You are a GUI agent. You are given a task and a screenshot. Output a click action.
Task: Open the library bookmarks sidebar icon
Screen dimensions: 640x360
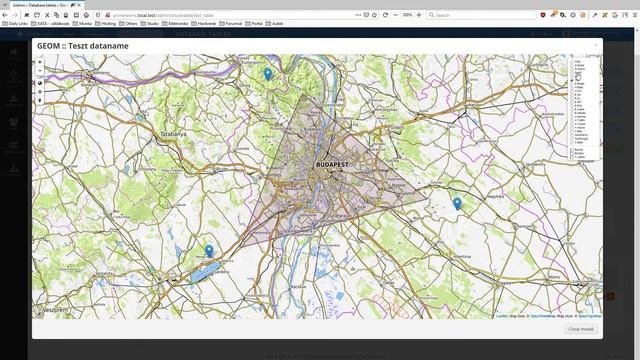point(625,15)
